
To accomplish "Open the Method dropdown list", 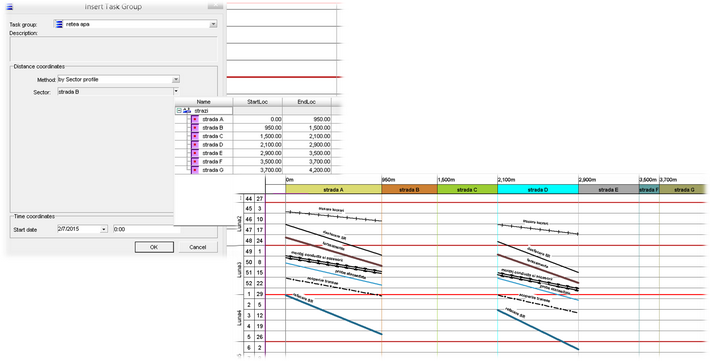I will pos(176,80).
